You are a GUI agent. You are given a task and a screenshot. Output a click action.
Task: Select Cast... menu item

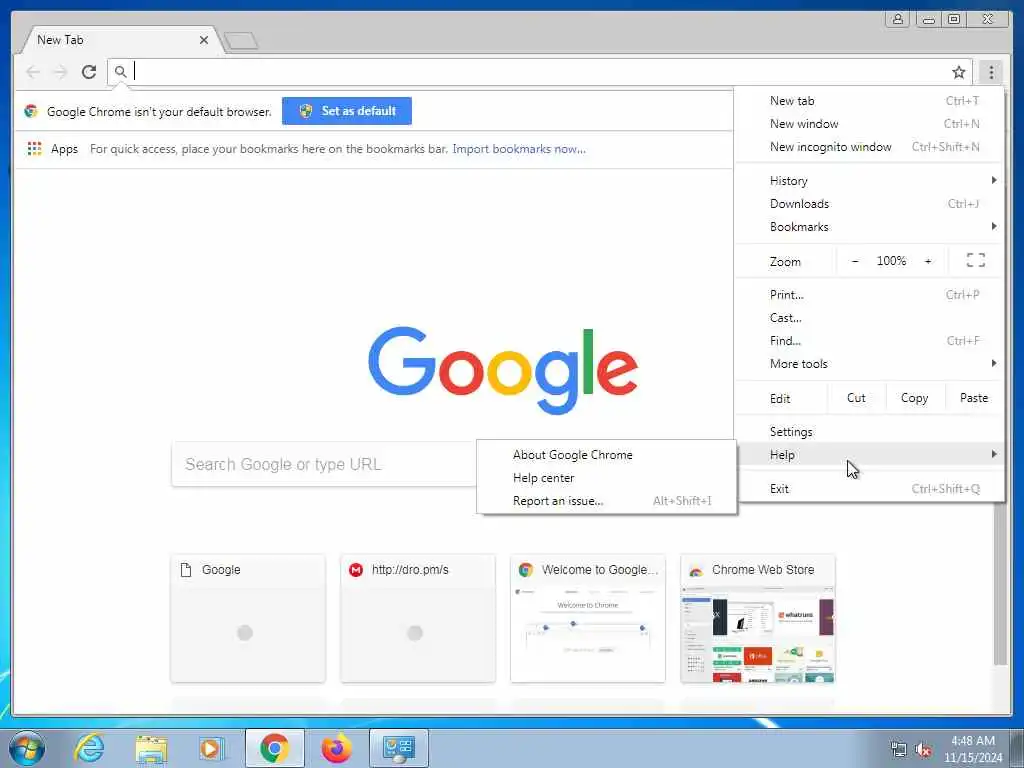coord(869,318)
